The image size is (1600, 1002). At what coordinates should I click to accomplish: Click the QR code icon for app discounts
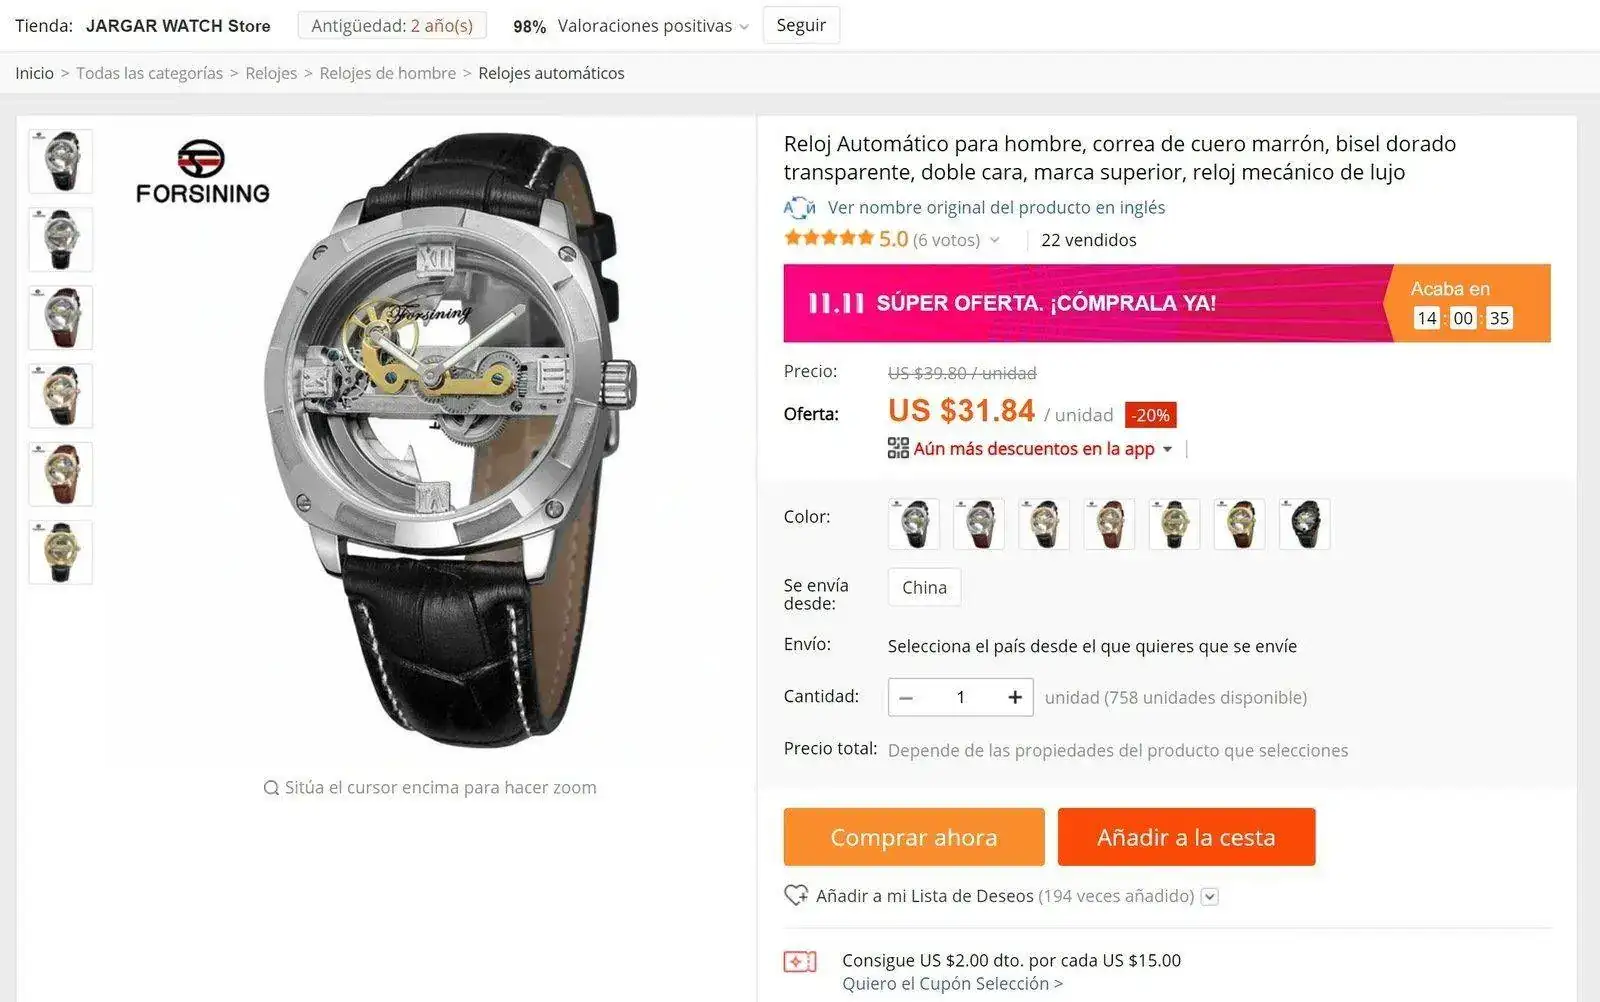(x=898, y=448)
